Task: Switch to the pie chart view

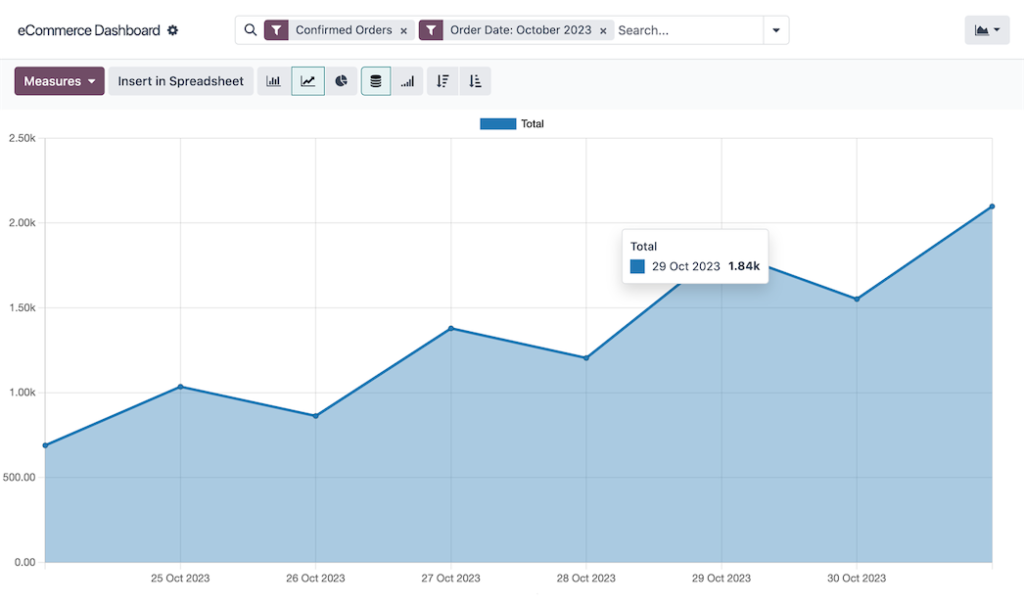Action: [x=341, y=81]
